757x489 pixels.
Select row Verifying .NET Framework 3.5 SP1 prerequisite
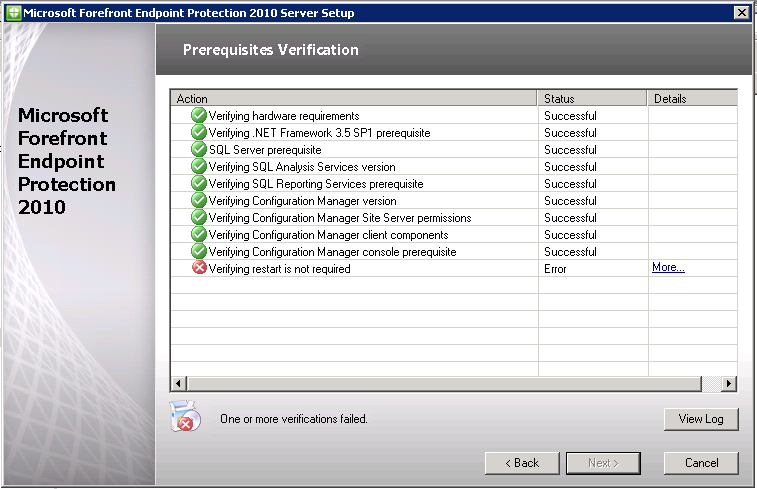click(x=454, y=132)
